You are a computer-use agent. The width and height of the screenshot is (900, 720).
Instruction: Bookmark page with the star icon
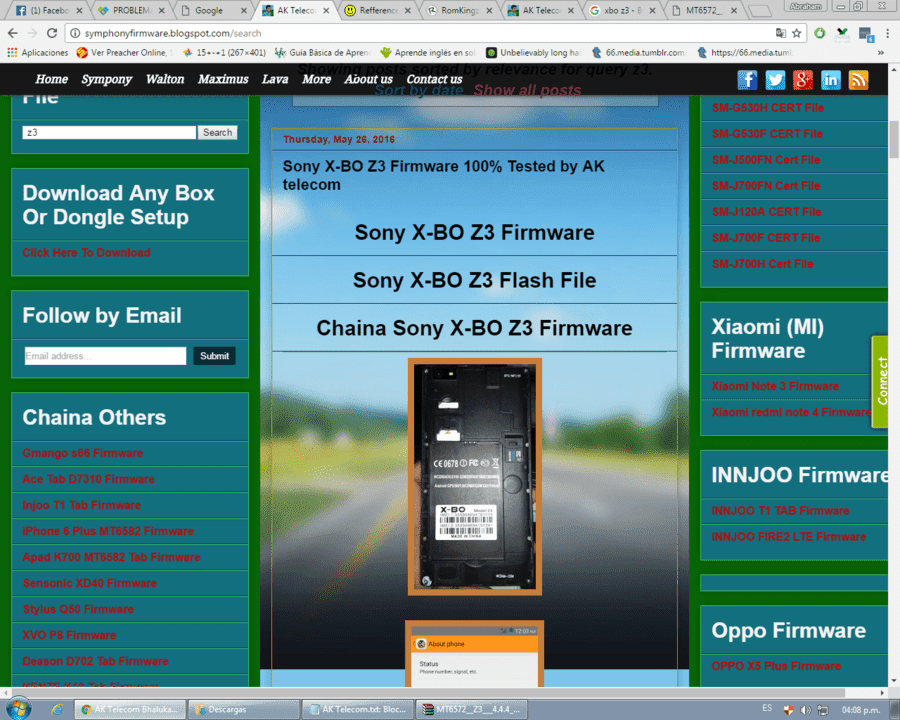[x=796, y=33]
